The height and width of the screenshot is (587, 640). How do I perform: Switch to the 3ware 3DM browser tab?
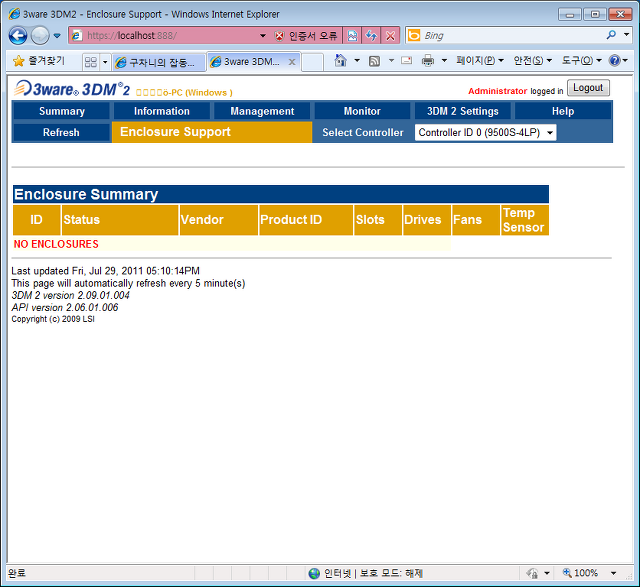249,62
